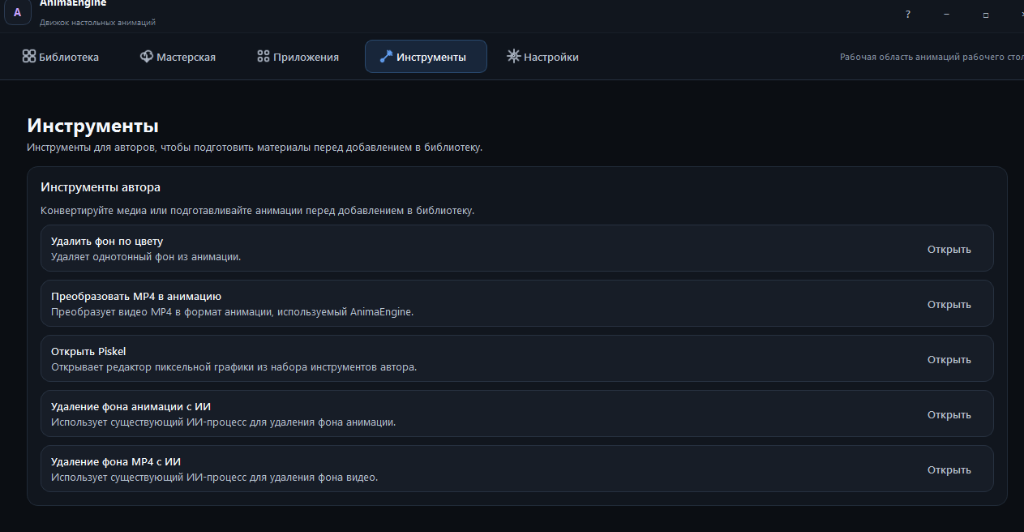Click description 'Открывает редактор пиксельной графики'
This screenshot has width=1024, height=532.
[x=234, y=367]
